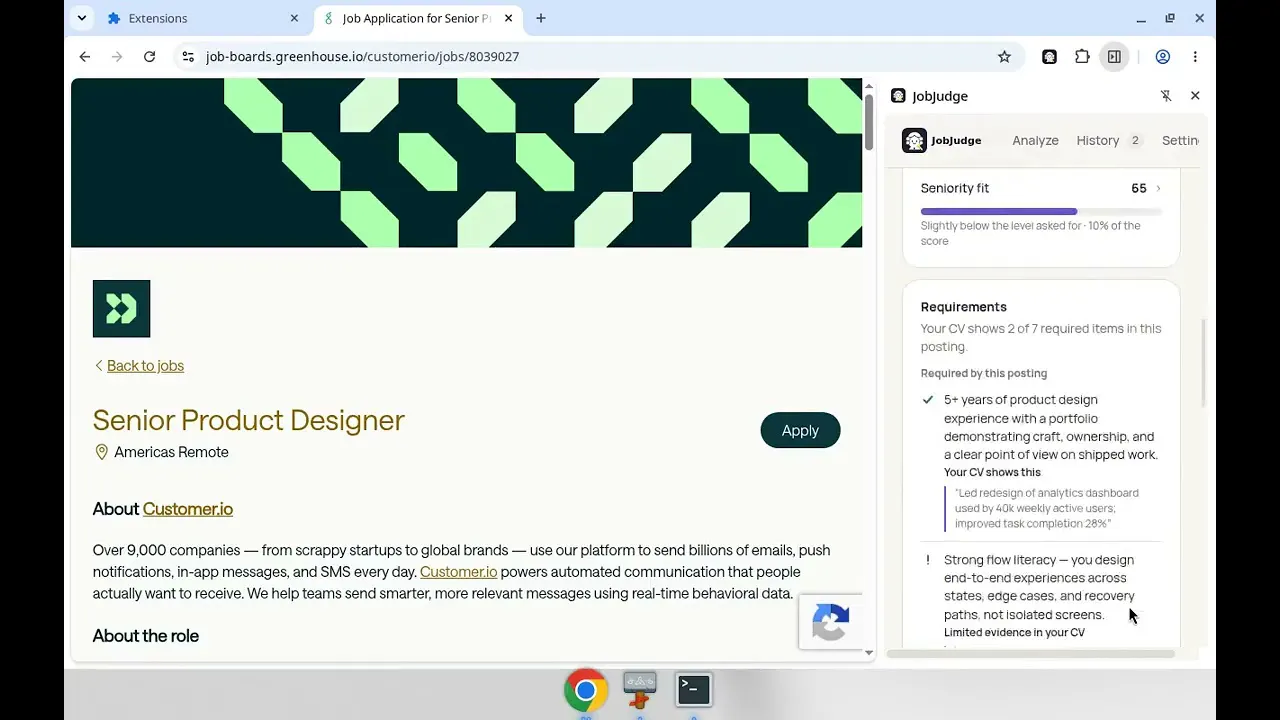Click the Seniority fit progress bar
The image size is (1280, 720).
(1041, 212)
